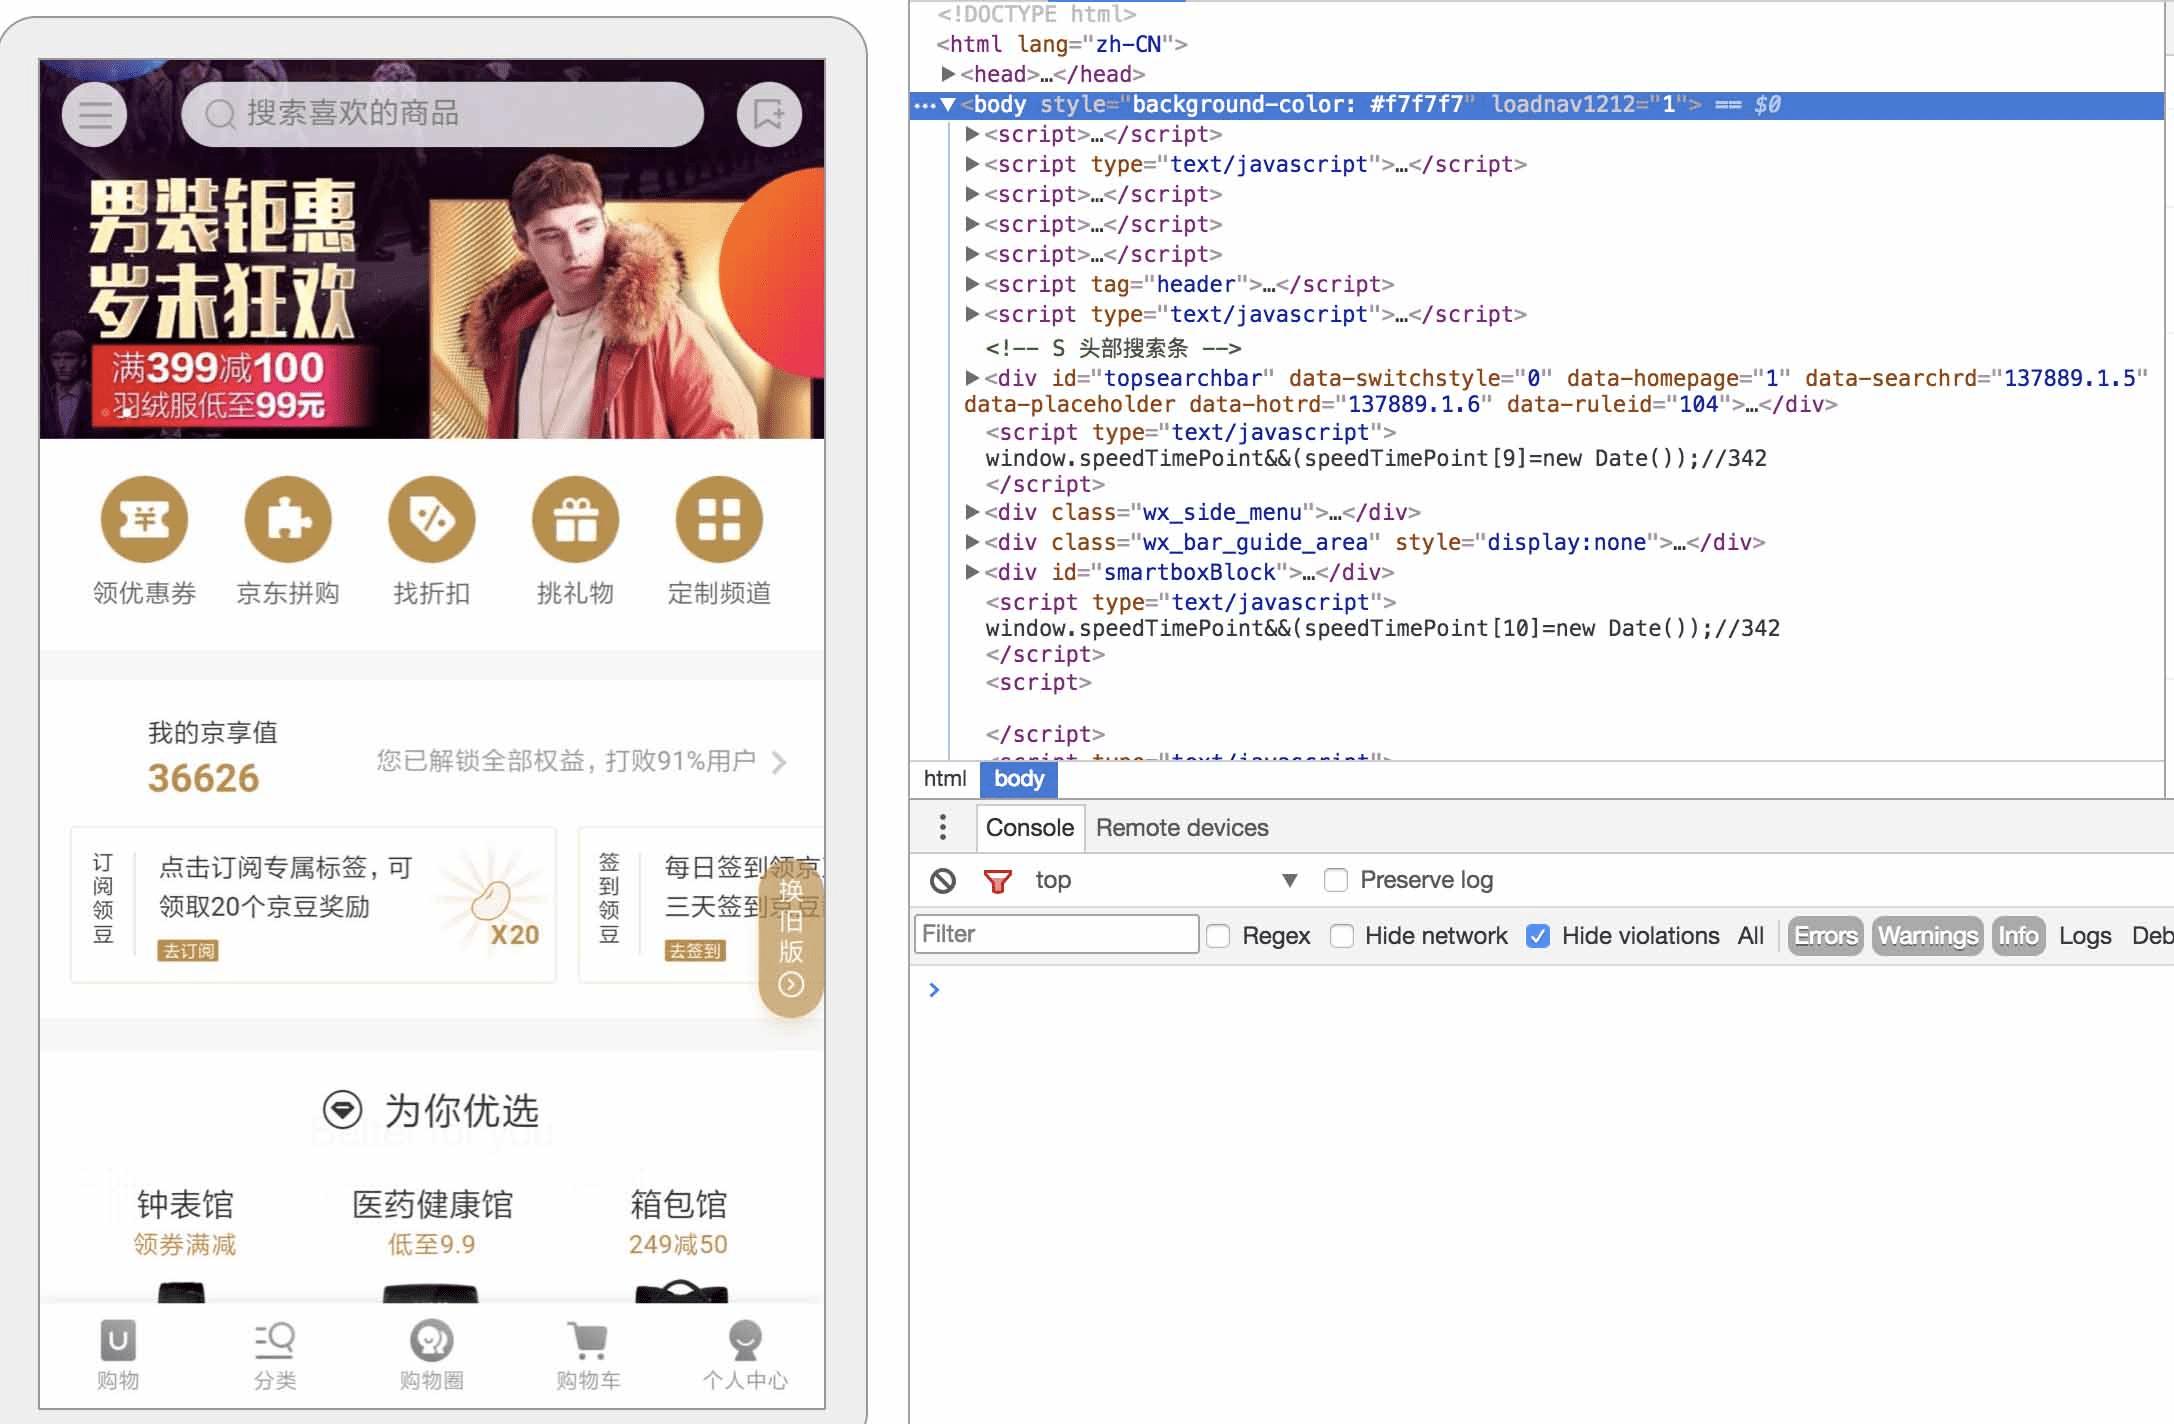Open the hamburger menu on JD homepage
This screenshot has height=1424, width=2174.
93,114
